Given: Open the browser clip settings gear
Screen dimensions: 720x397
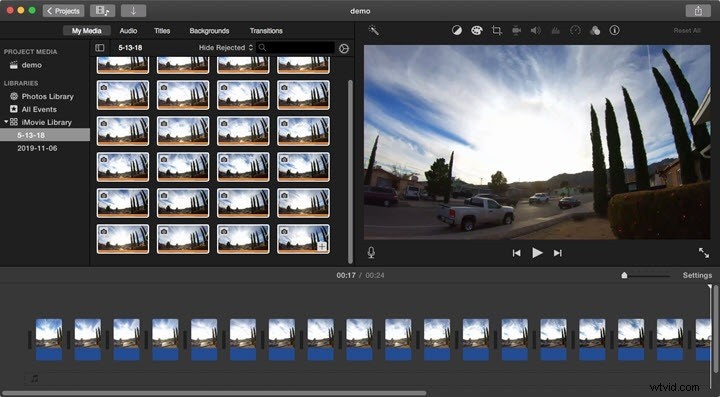Looking at the screenshot, I should 343,48.
